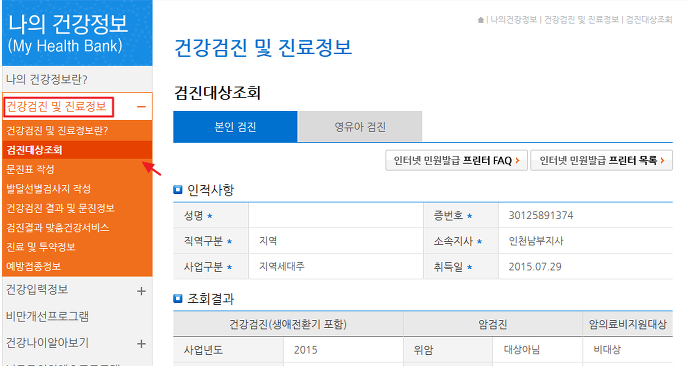Expand 건강나이알아보기 plus icon
The height and width of the screenshot is (366, 690).
coord(141,344)
